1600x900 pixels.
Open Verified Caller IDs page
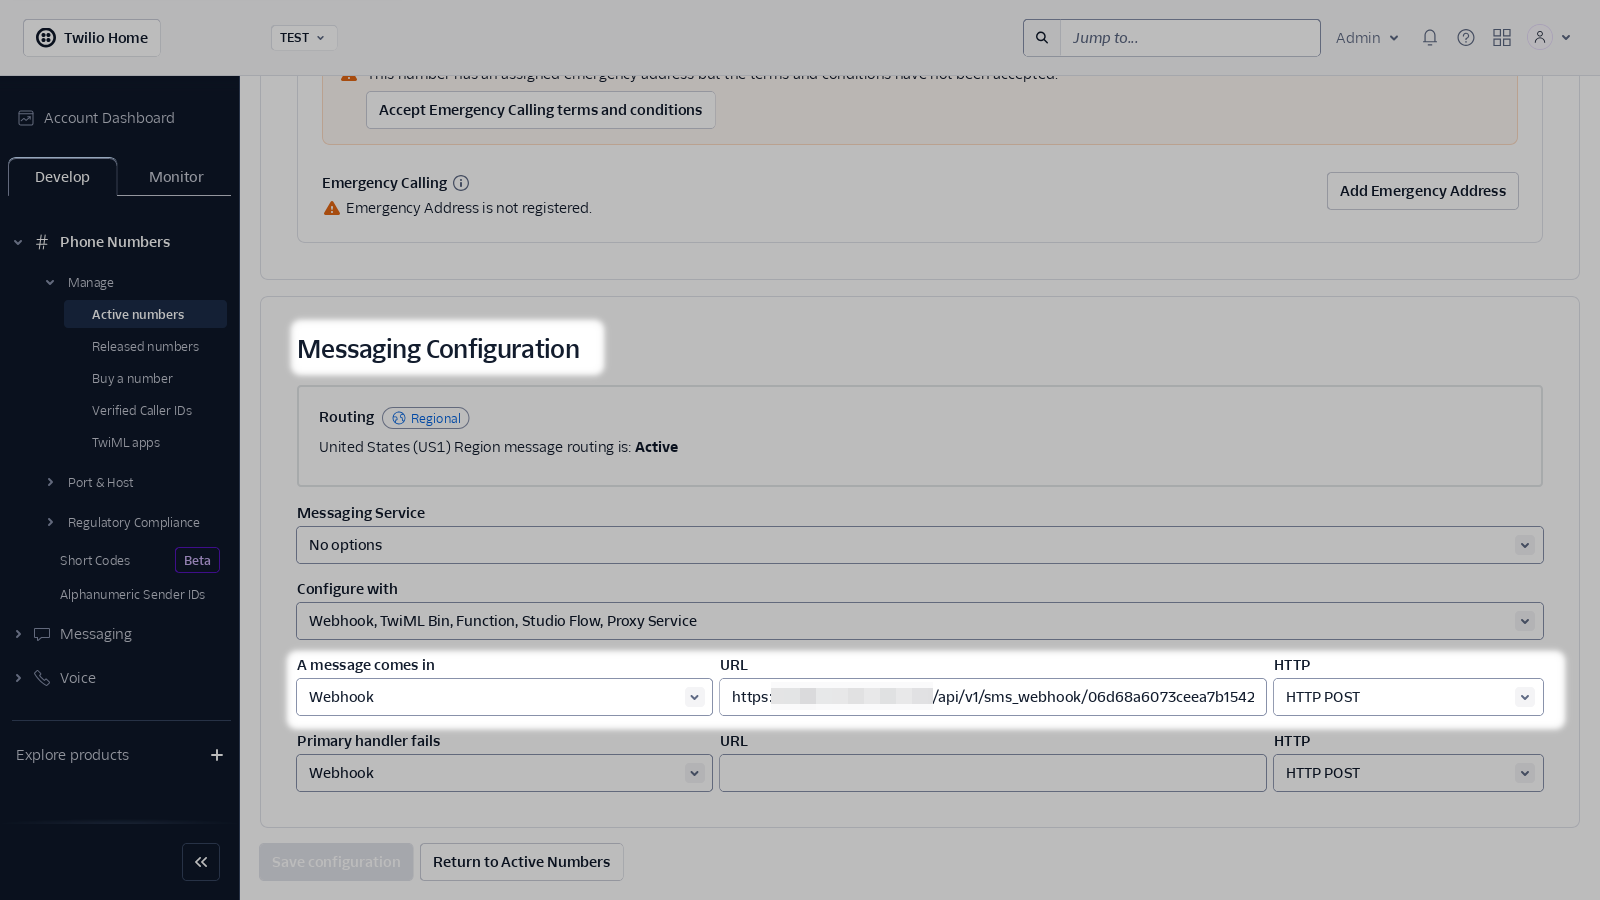point(142,411)
